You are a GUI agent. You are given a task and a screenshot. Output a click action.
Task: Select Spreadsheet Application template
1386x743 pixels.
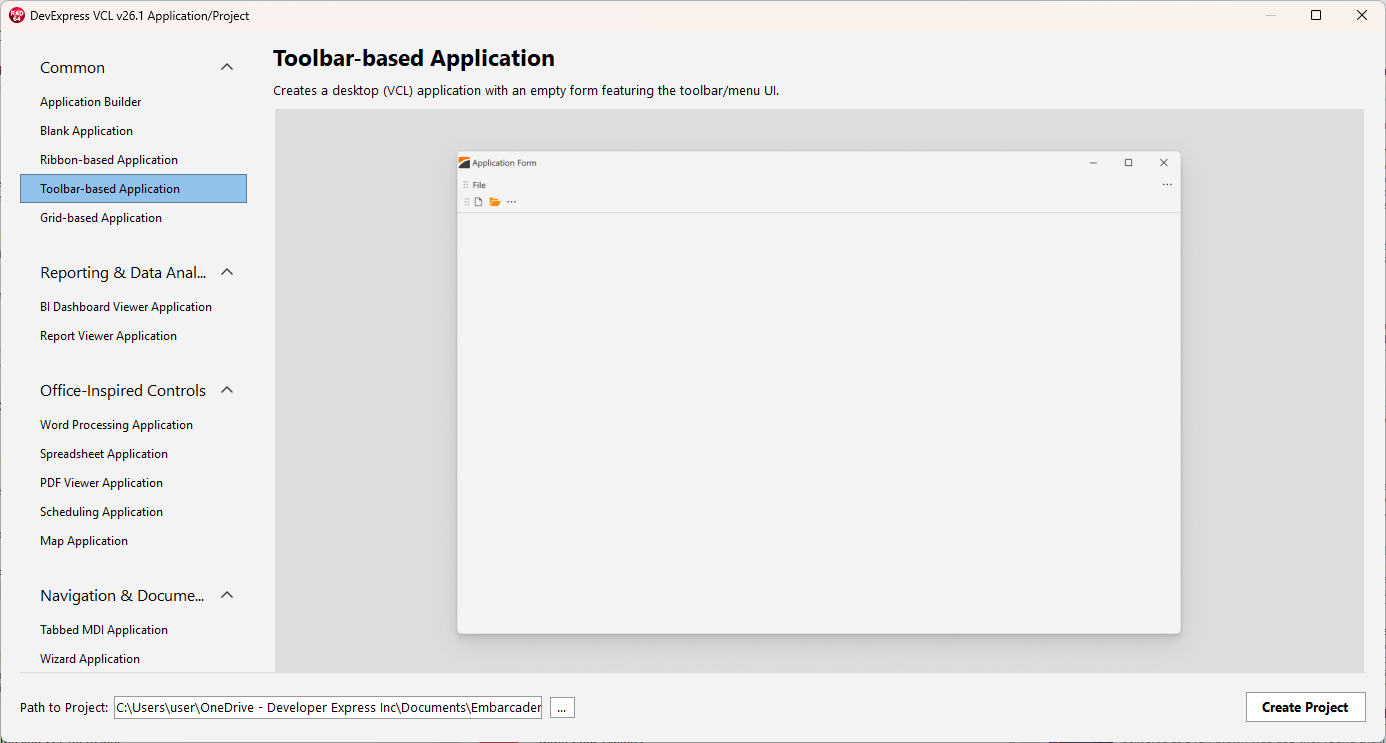point(133,454)
